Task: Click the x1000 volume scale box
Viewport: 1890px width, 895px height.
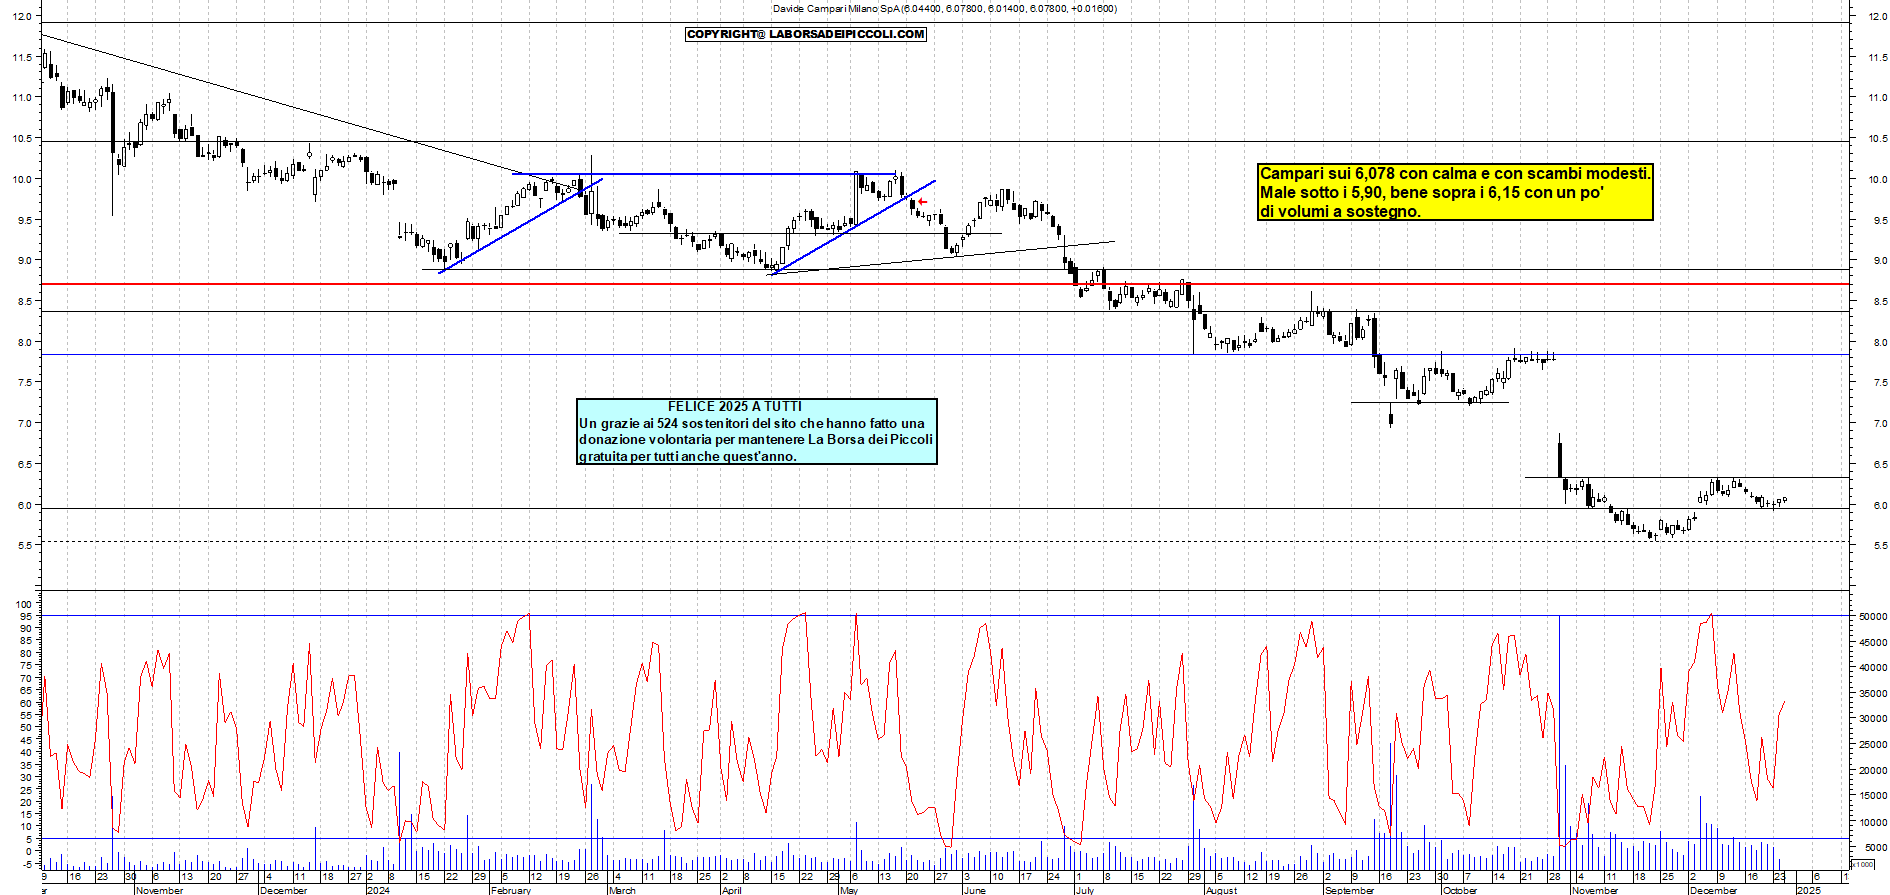Action: pyautogui.click(x=1862, y=864)
